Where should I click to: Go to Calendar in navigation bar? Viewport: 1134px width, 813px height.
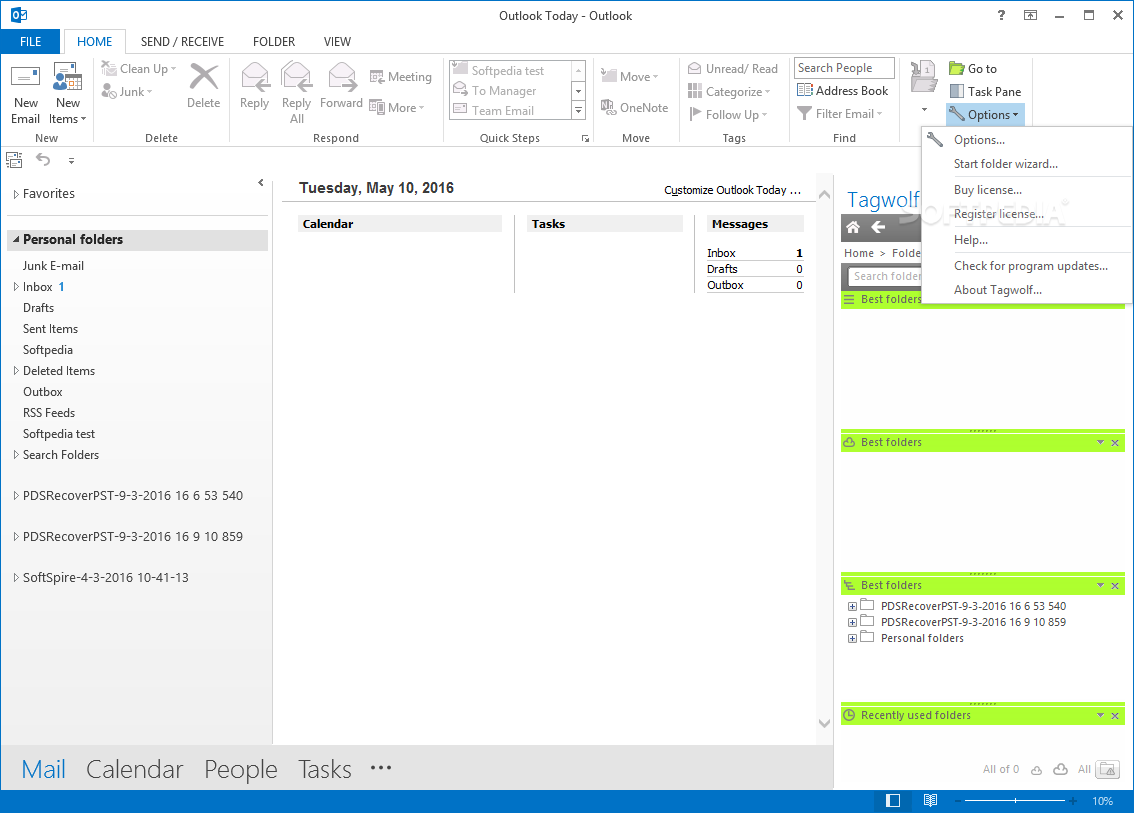[135, 770]
